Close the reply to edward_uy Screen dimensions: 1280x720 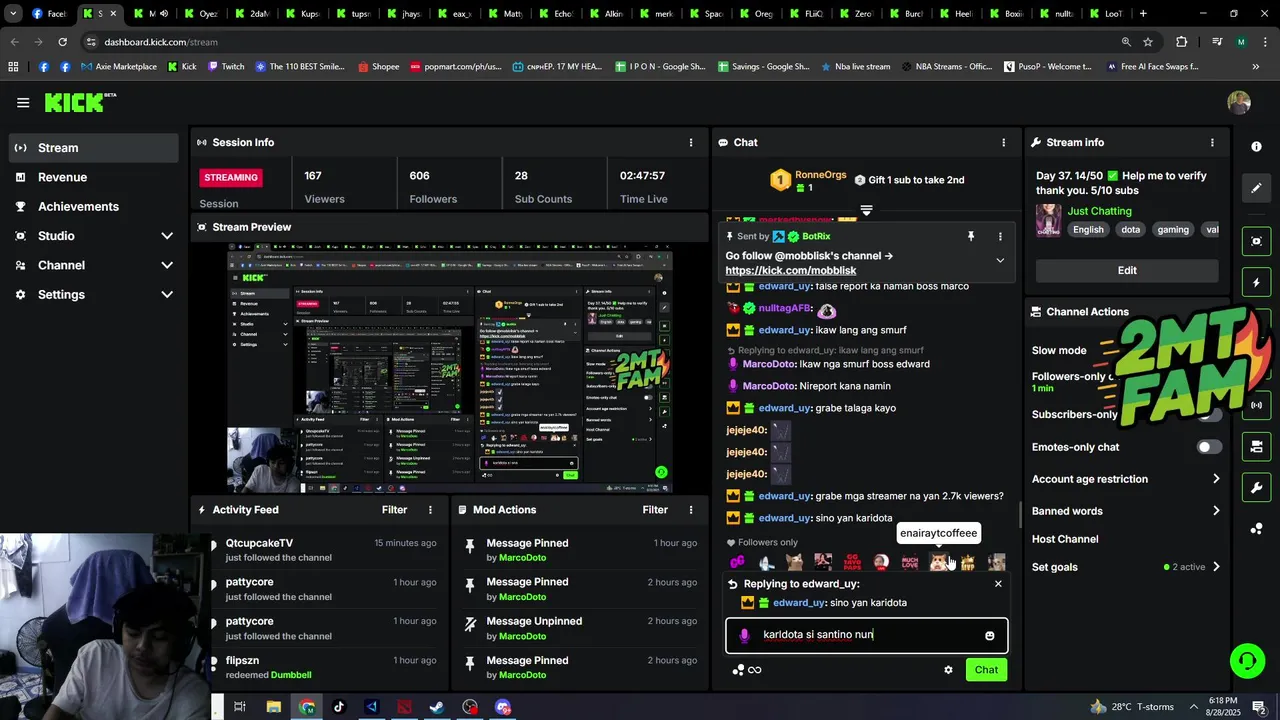(998, 584)
